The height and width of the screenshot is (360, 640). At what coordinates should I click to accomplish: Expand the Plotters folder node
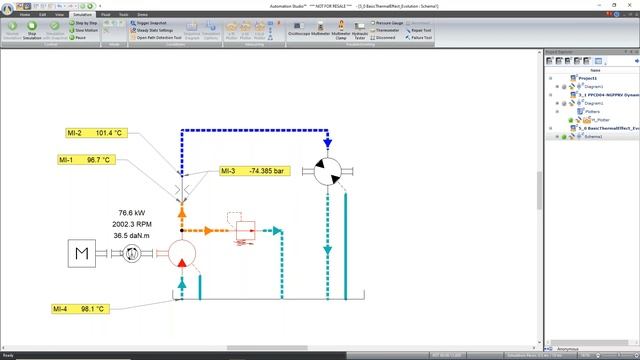point(557,111)
